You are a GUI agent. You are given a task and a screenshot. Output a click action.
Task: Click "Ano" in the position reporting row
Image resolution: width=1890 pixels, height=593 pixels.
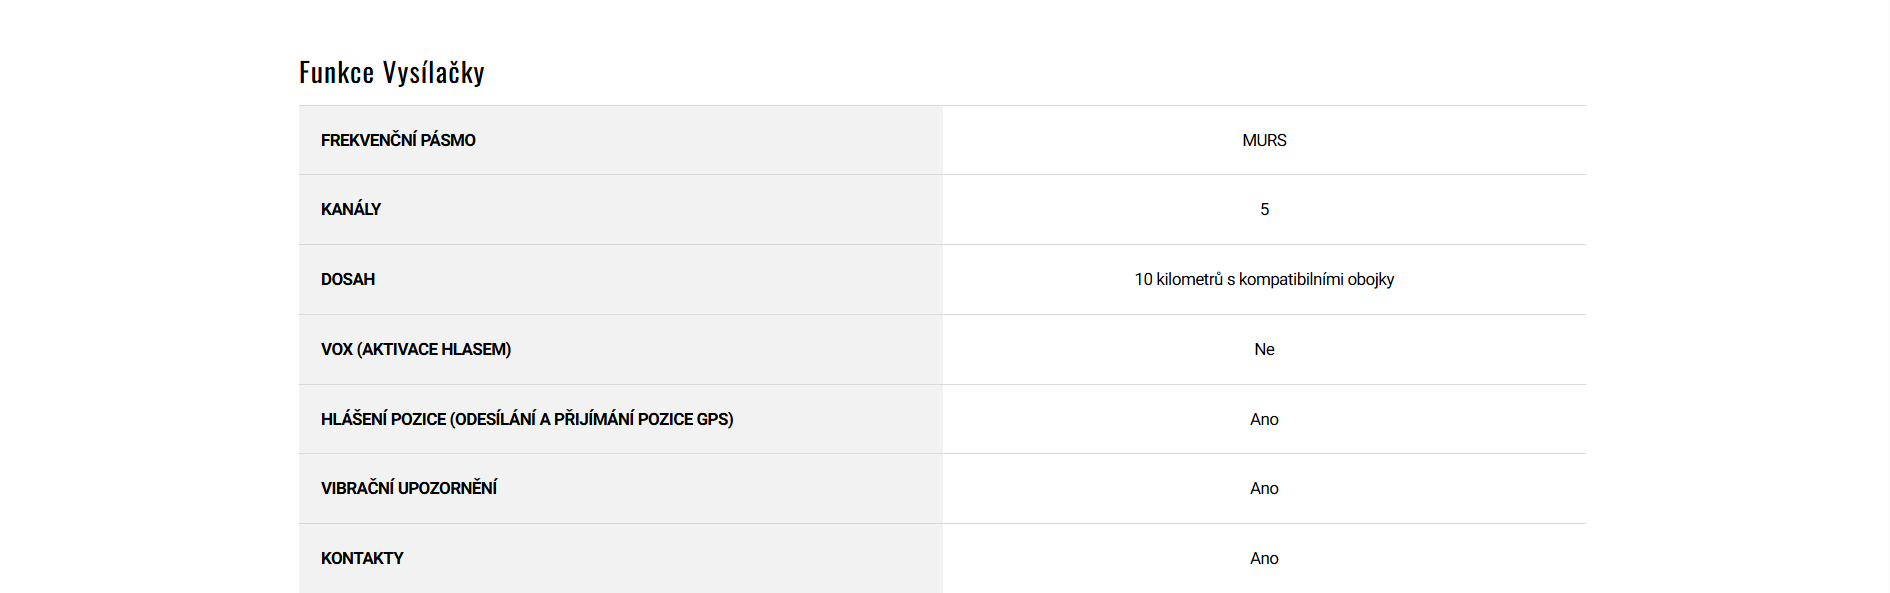tap(1264, 420)
